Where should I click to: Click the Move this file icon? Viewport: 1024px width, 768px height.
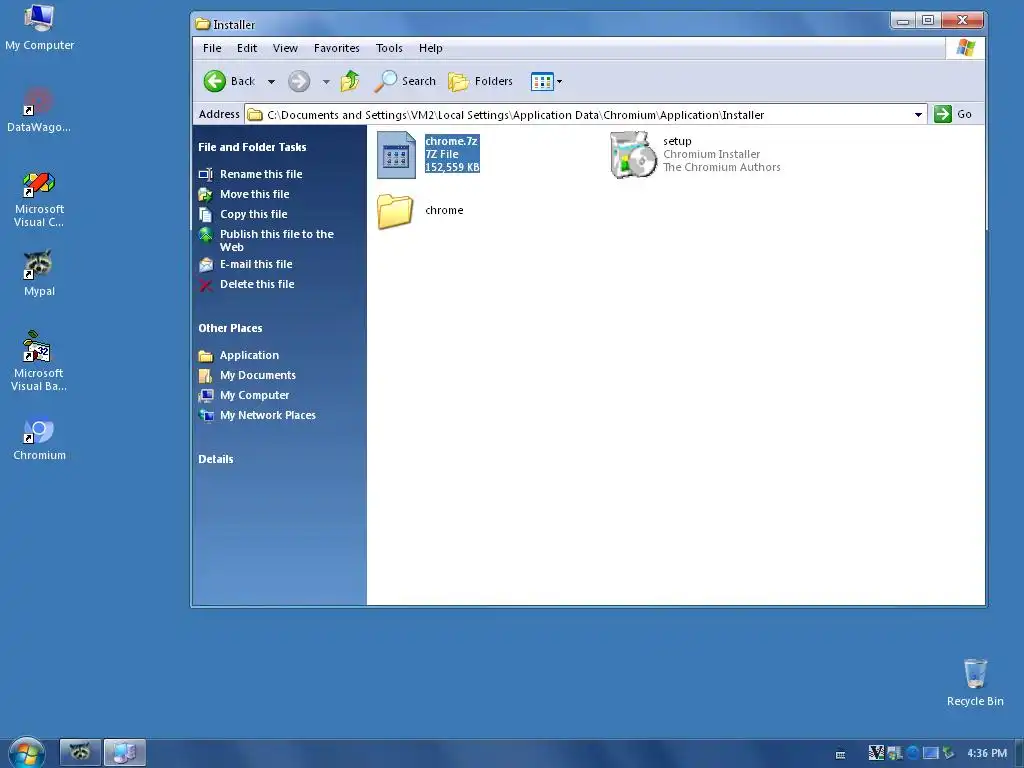[x=206, y=195]
